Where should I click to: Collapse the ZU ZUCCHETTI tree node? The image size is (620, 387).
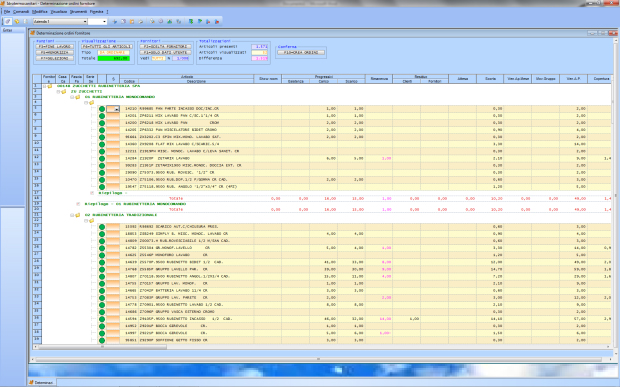click(58, 92)
